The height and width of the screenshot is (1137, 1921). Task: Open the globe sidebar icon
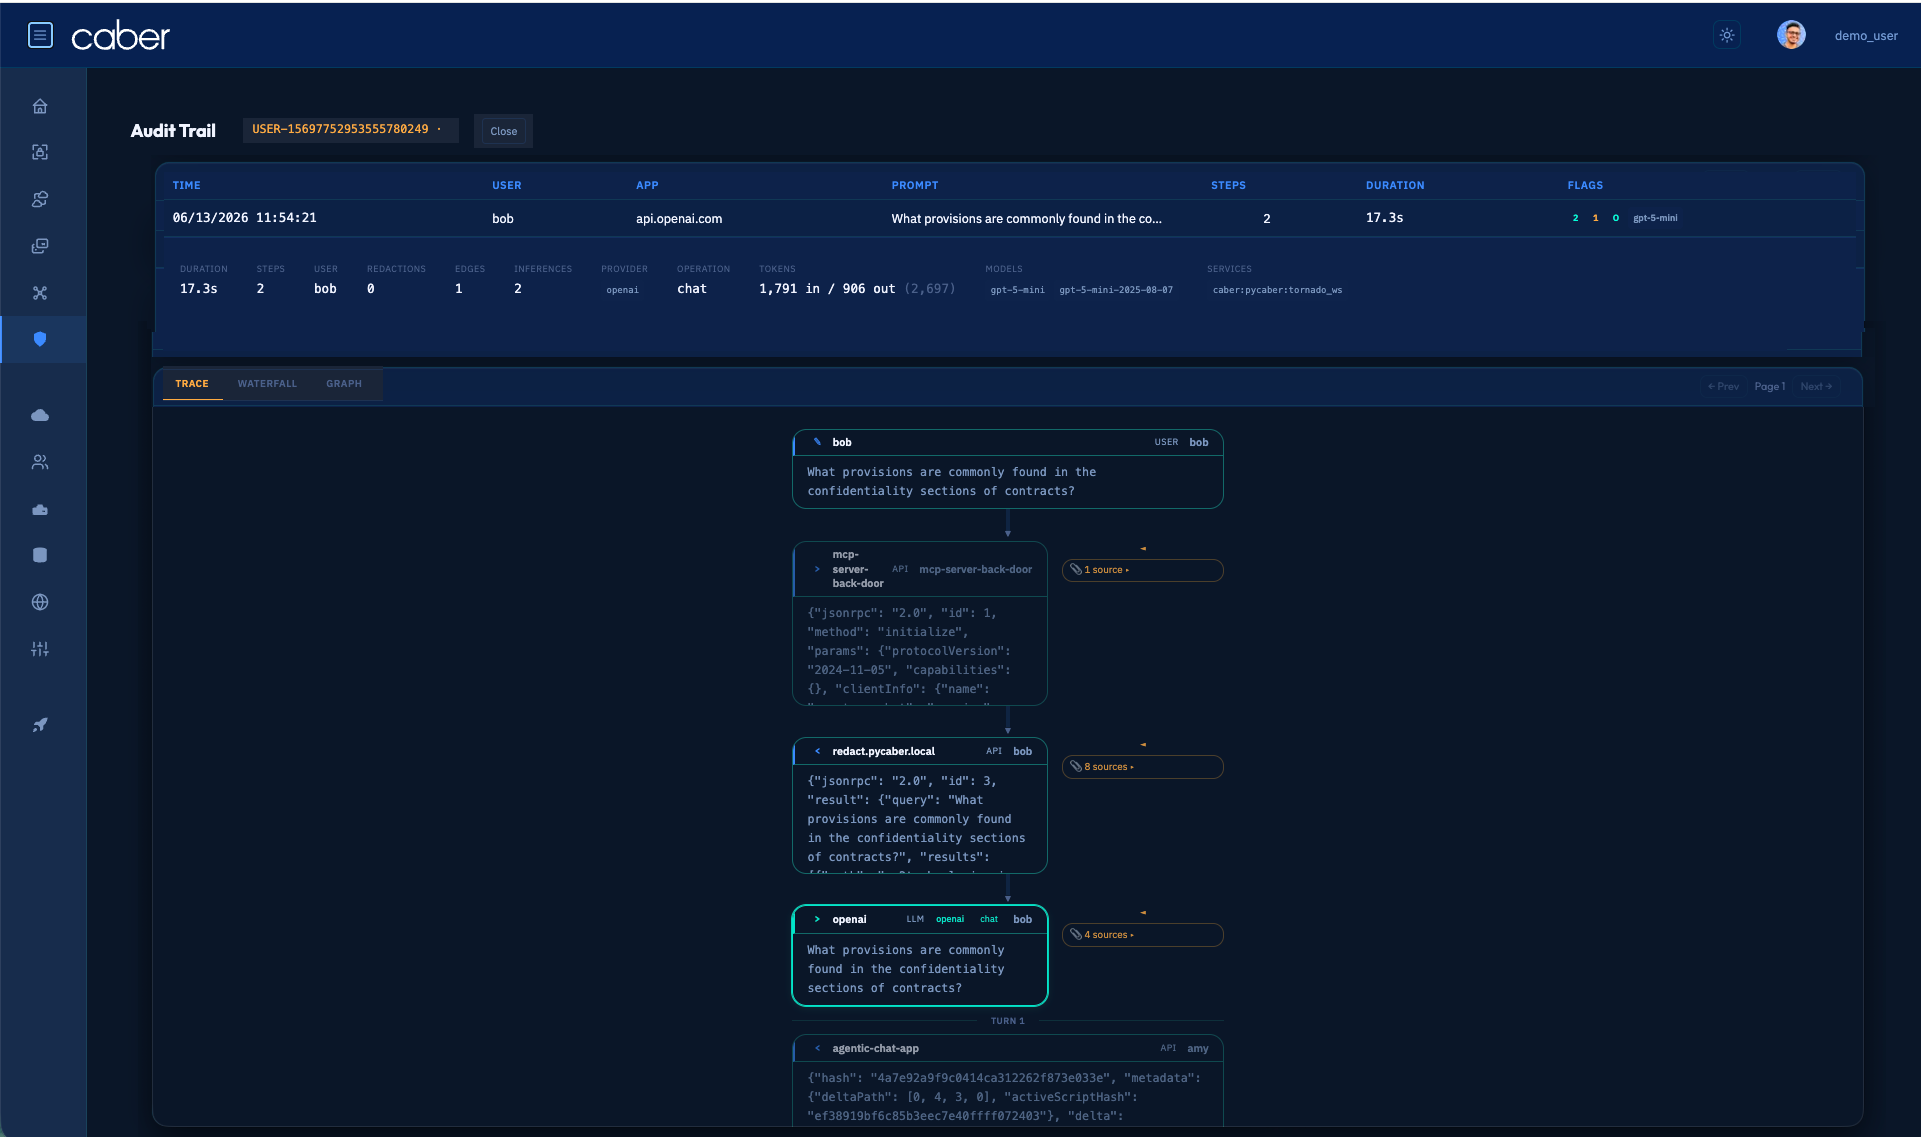click(40, 602)
